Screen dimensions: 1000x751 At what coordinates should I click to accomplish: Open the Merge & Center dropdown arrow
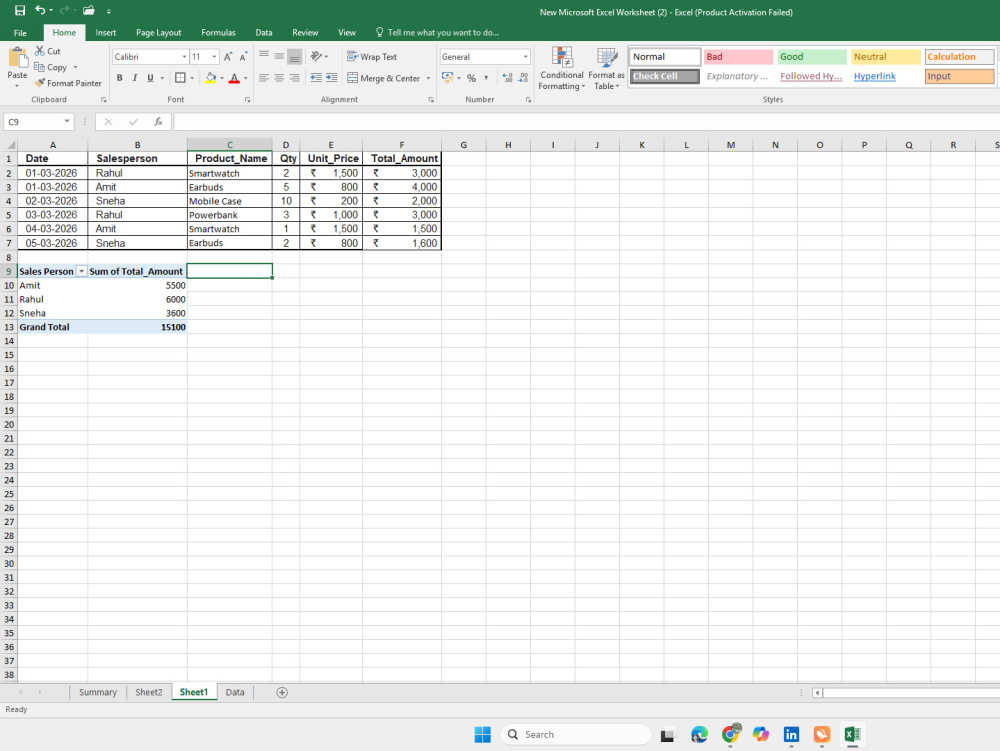point(428,78)
